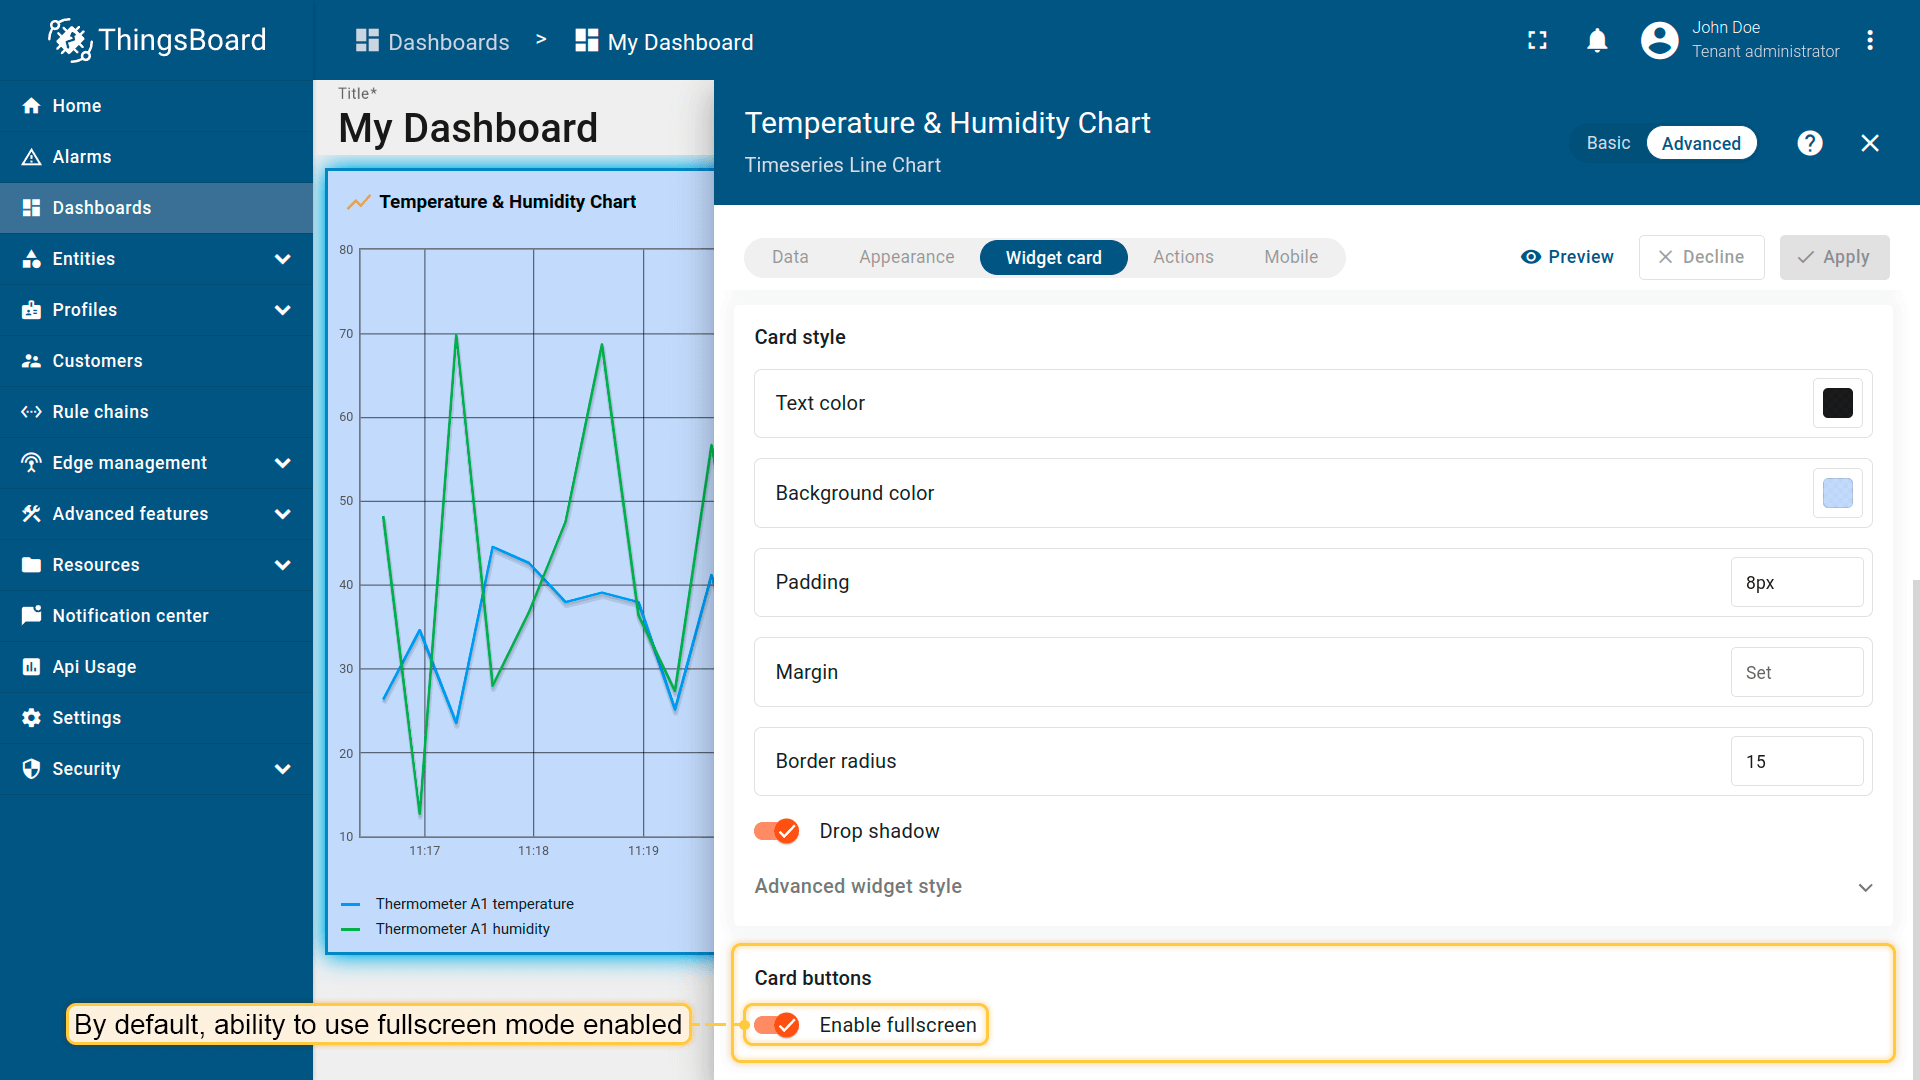Open the Actions tab
Screen dimensions: 1920x1080
1183,257
